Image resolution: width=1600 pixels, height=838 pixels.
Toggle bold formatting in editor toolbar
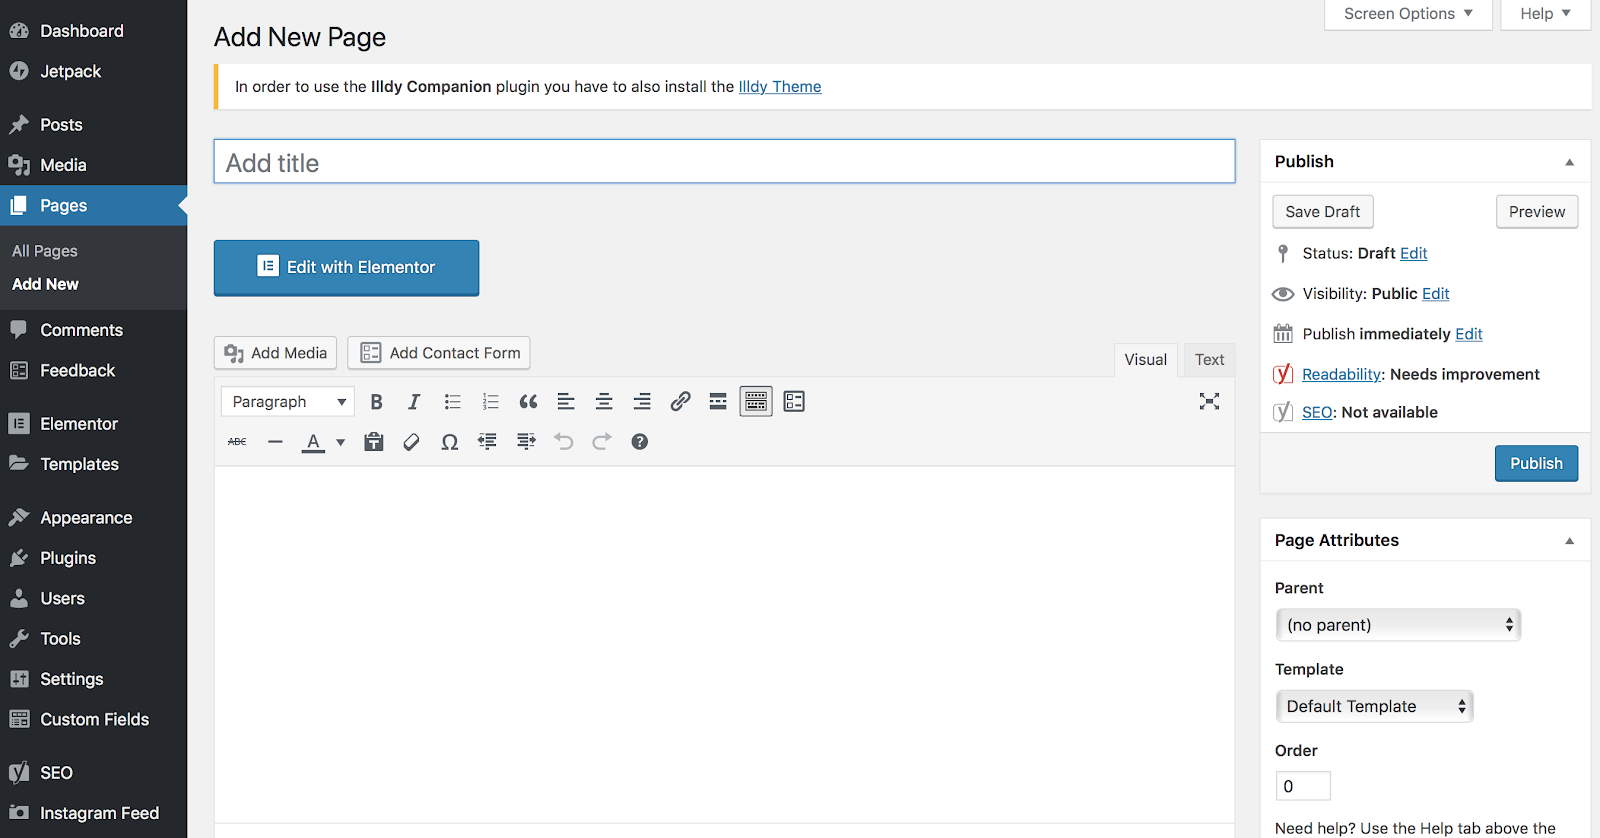coord(376,402)
